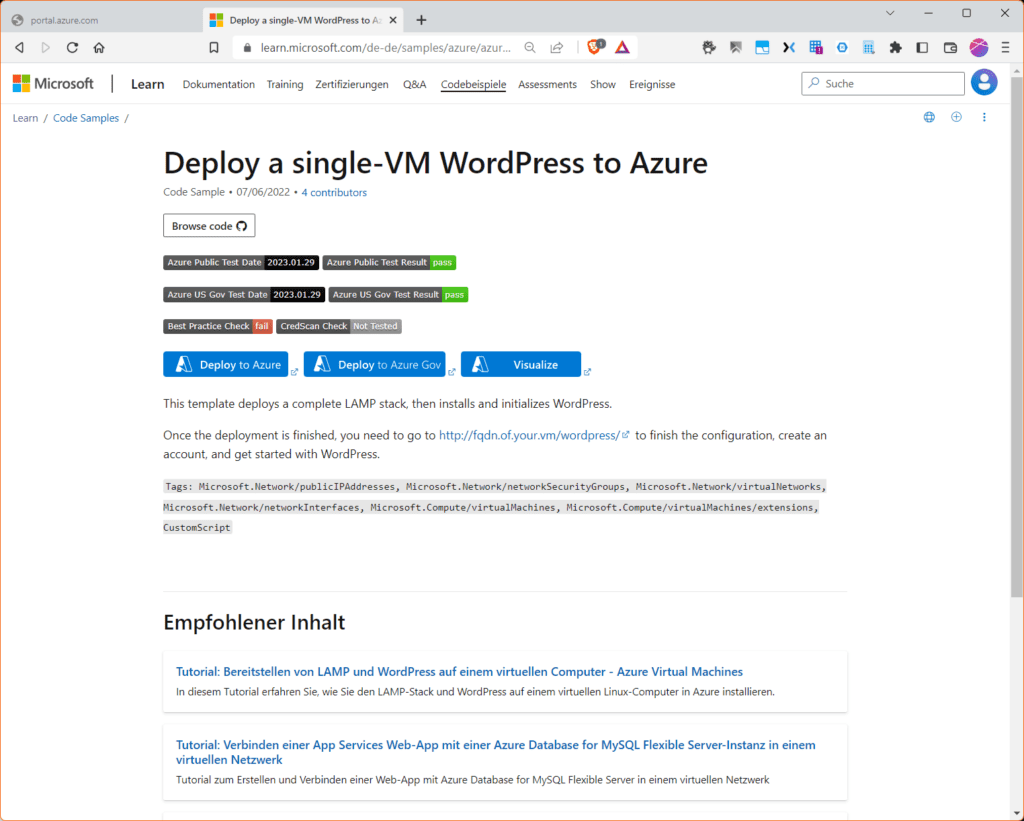This screenshot has height=821, width=1024.
Task: Reload the page with the refresh icon
Action: pos(72,48)
